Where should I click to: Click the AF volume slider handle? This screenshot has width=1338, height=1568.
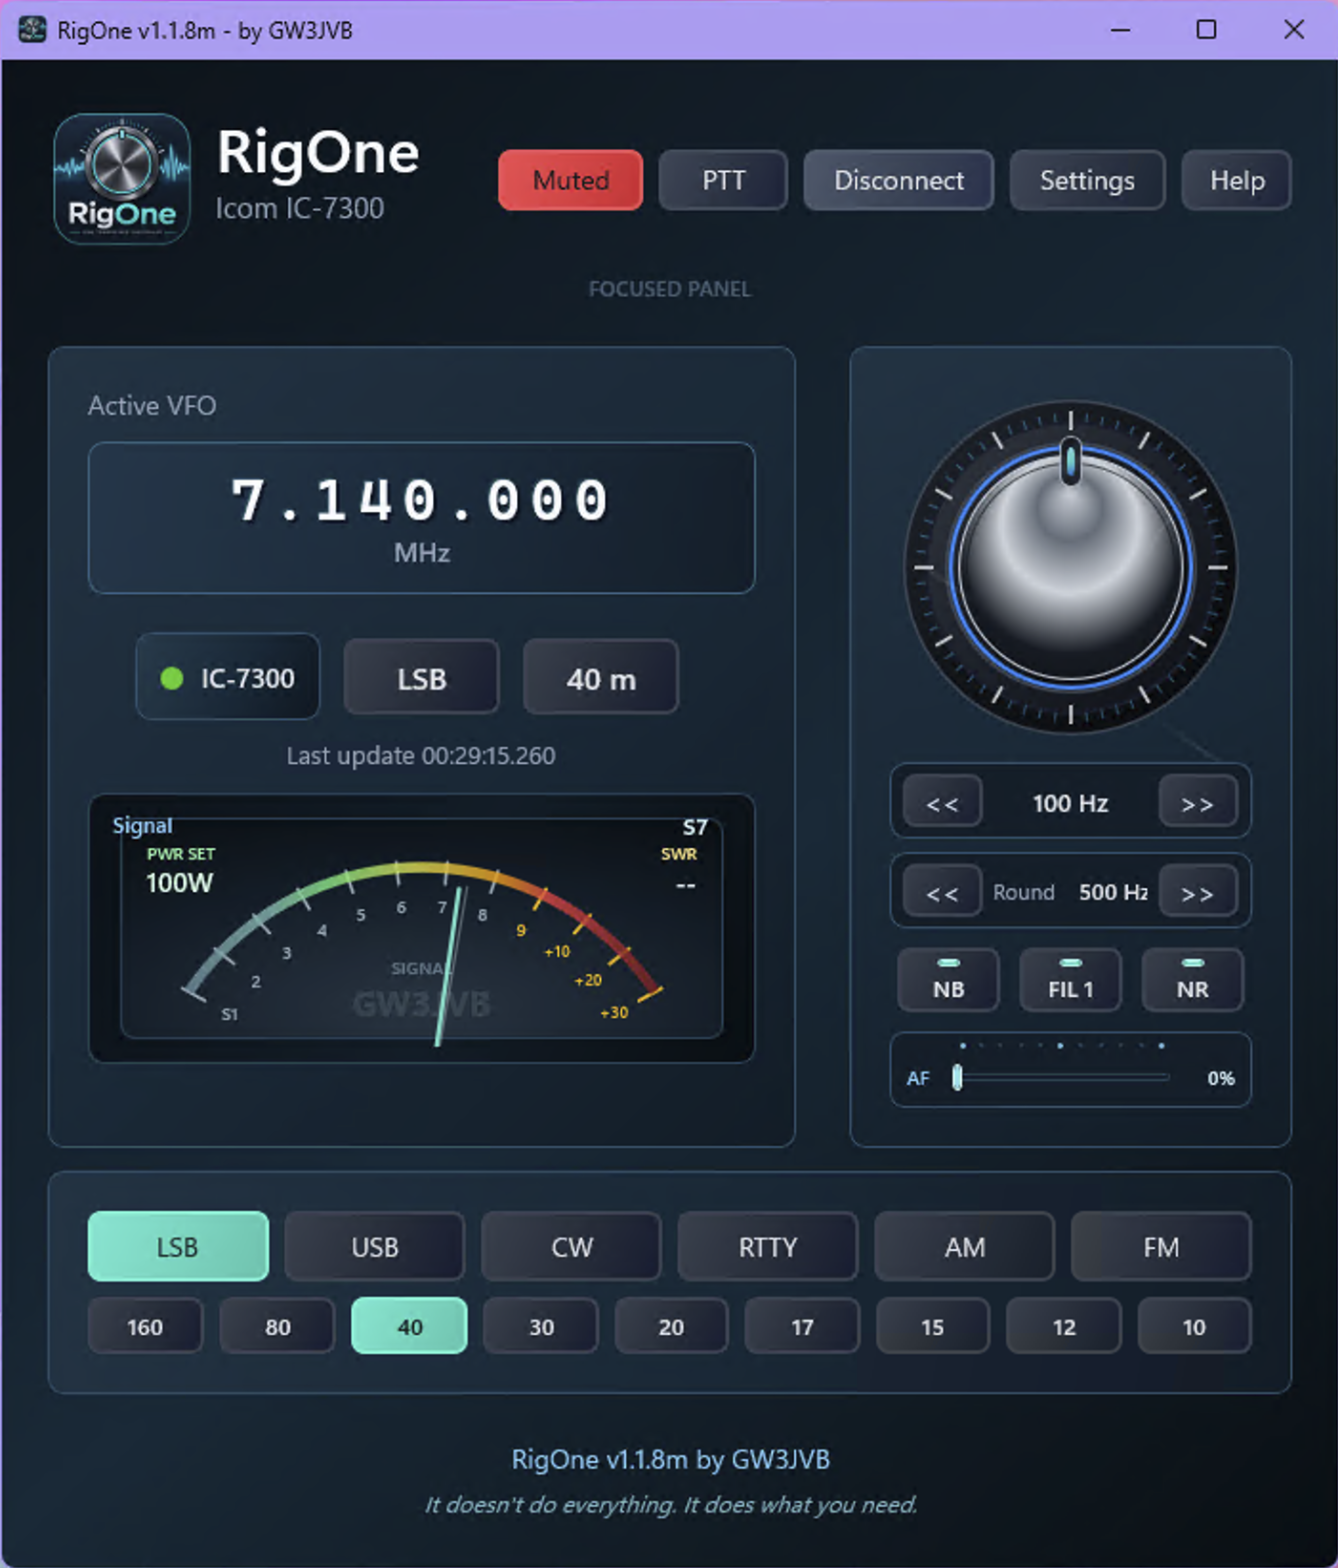(957, 1077)
